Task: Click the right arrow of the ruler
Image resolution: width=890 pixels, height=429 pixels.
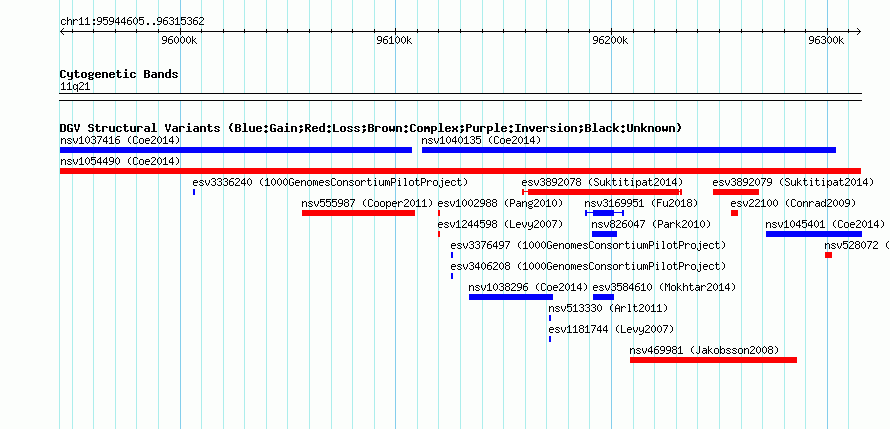Action: tap(858, 31)
